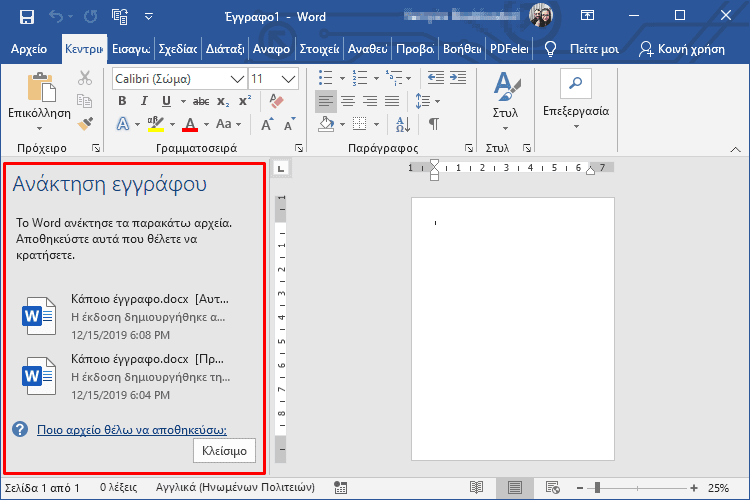
Task: Click the Subscript x₂ icon
Action: tap(223, 101)
